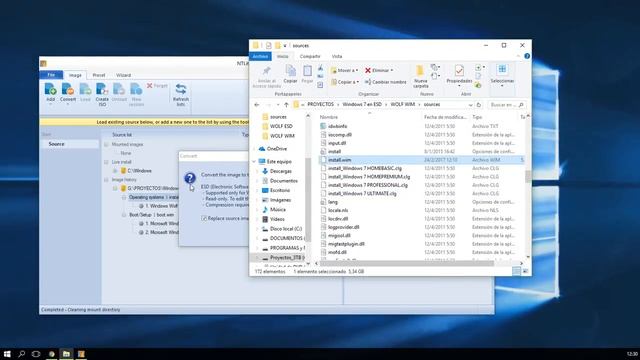Open the Windows Start button

(7, 354)
